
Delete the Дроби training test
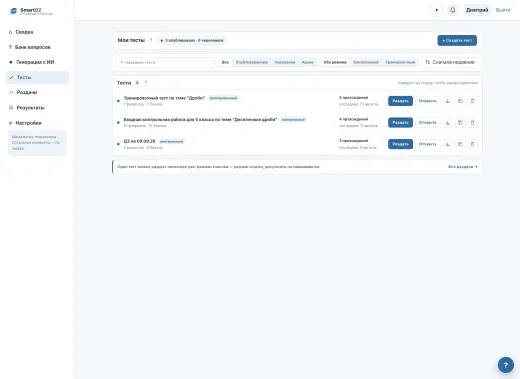[x=472, y=101]
